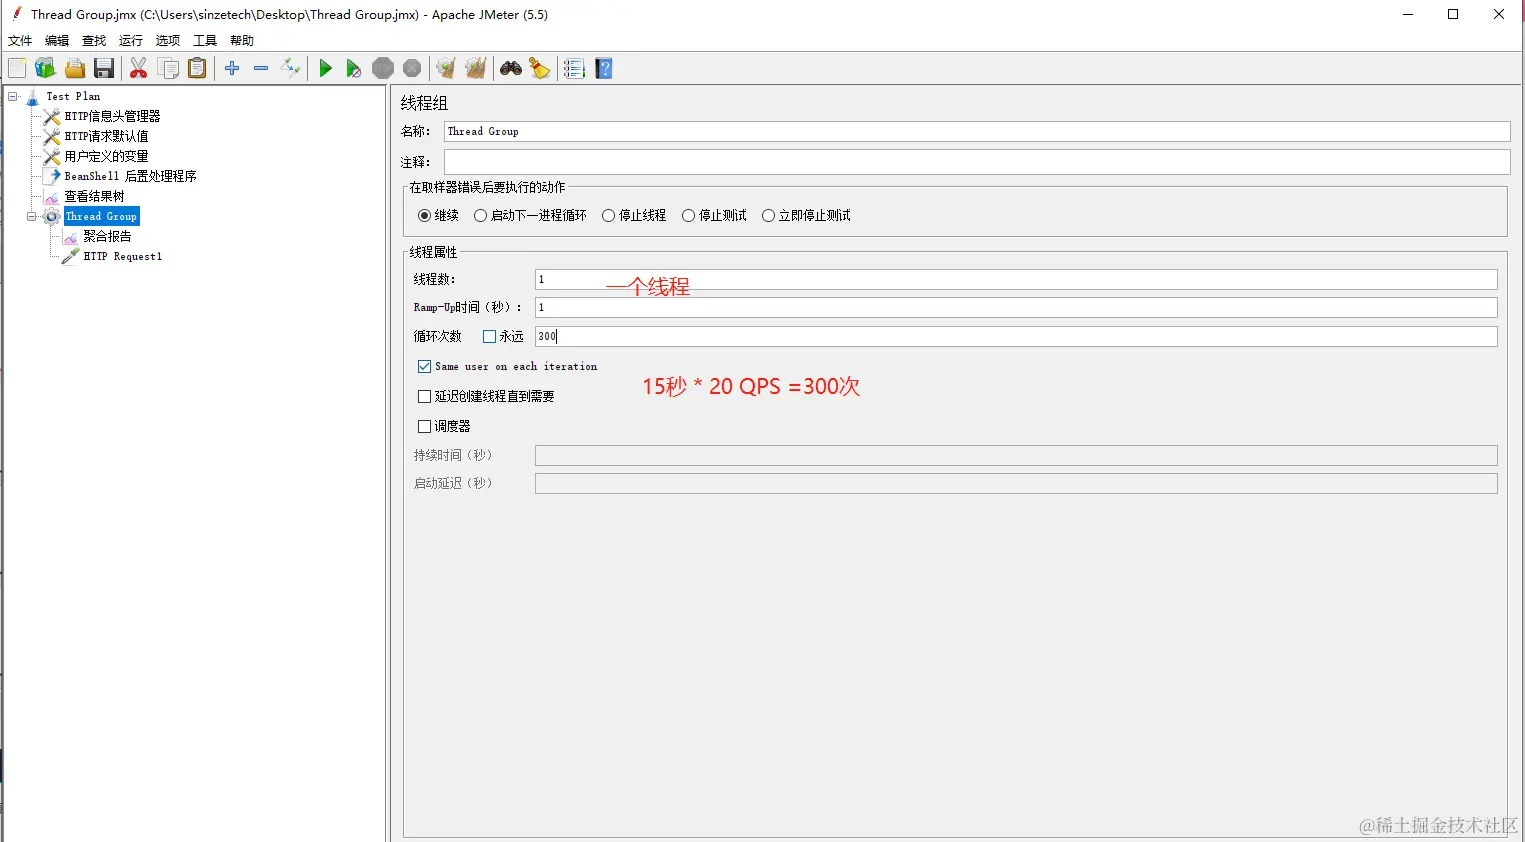Select HTTP信息头管理器 in the tree
This screenshot has width=1525, height=842.
[112, 117]
